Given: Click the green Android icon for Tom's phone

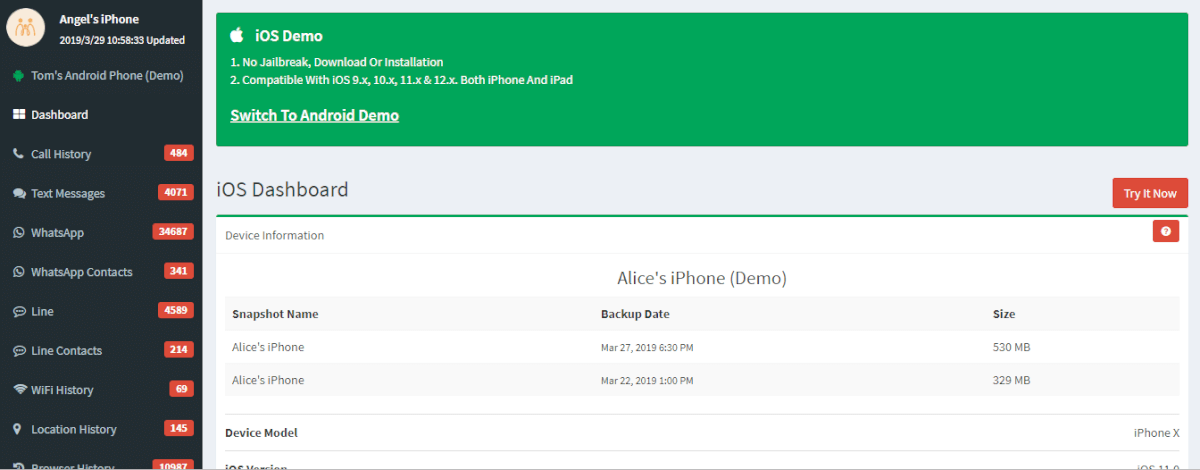Looking at the screenshot, I should pos(18,76).
